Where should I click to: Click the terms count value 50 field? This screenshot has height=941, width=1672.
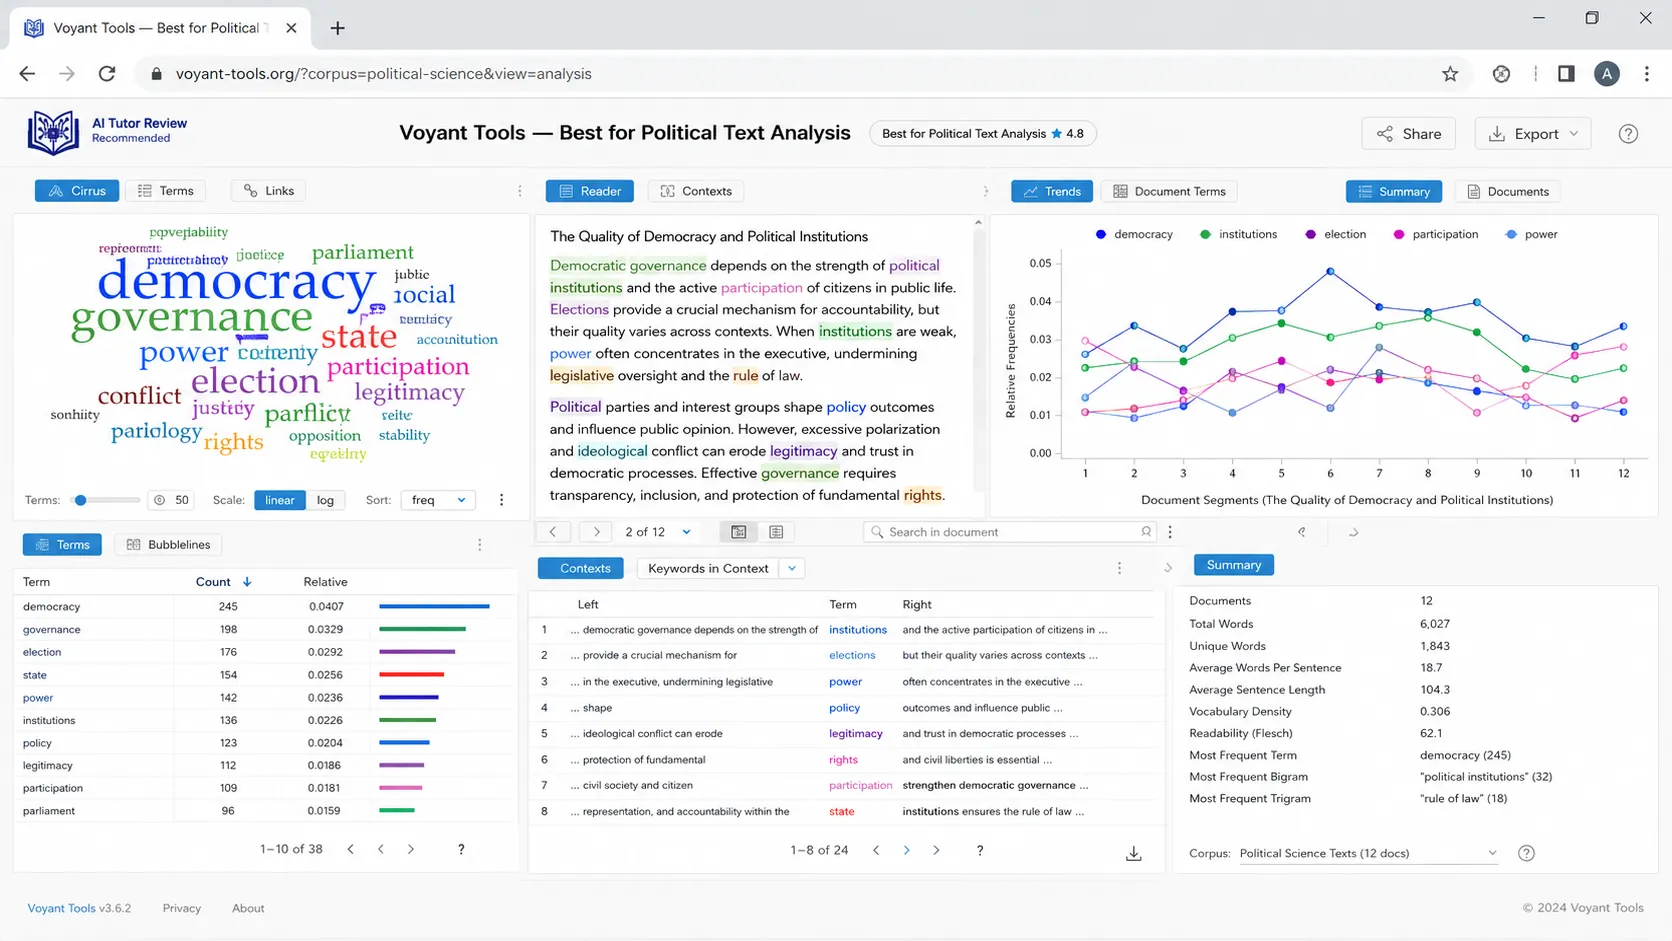click(x=171, y=500)
